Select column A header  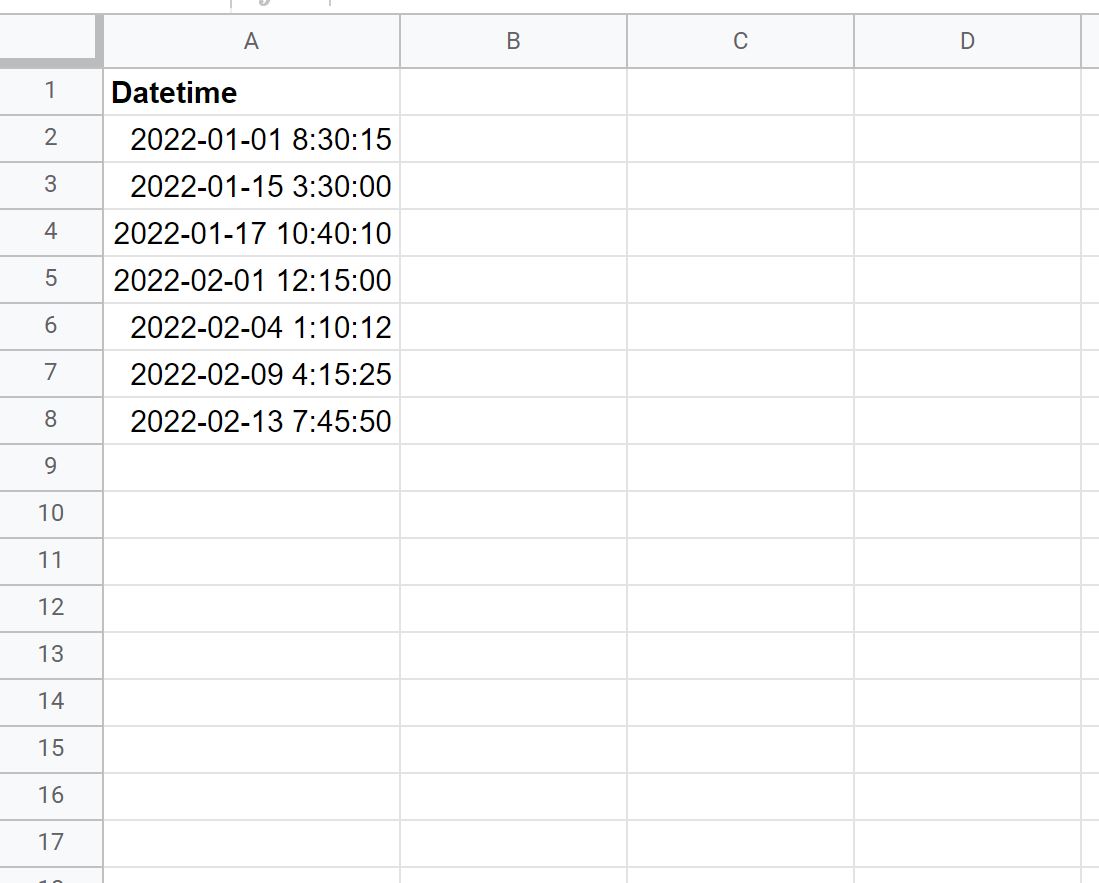click(251, 41)
